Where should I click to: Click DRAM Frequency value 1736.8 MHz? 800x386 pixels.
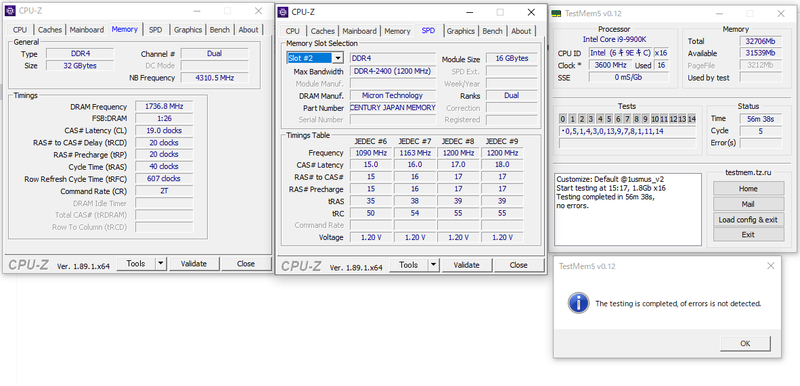pos(164,107)
